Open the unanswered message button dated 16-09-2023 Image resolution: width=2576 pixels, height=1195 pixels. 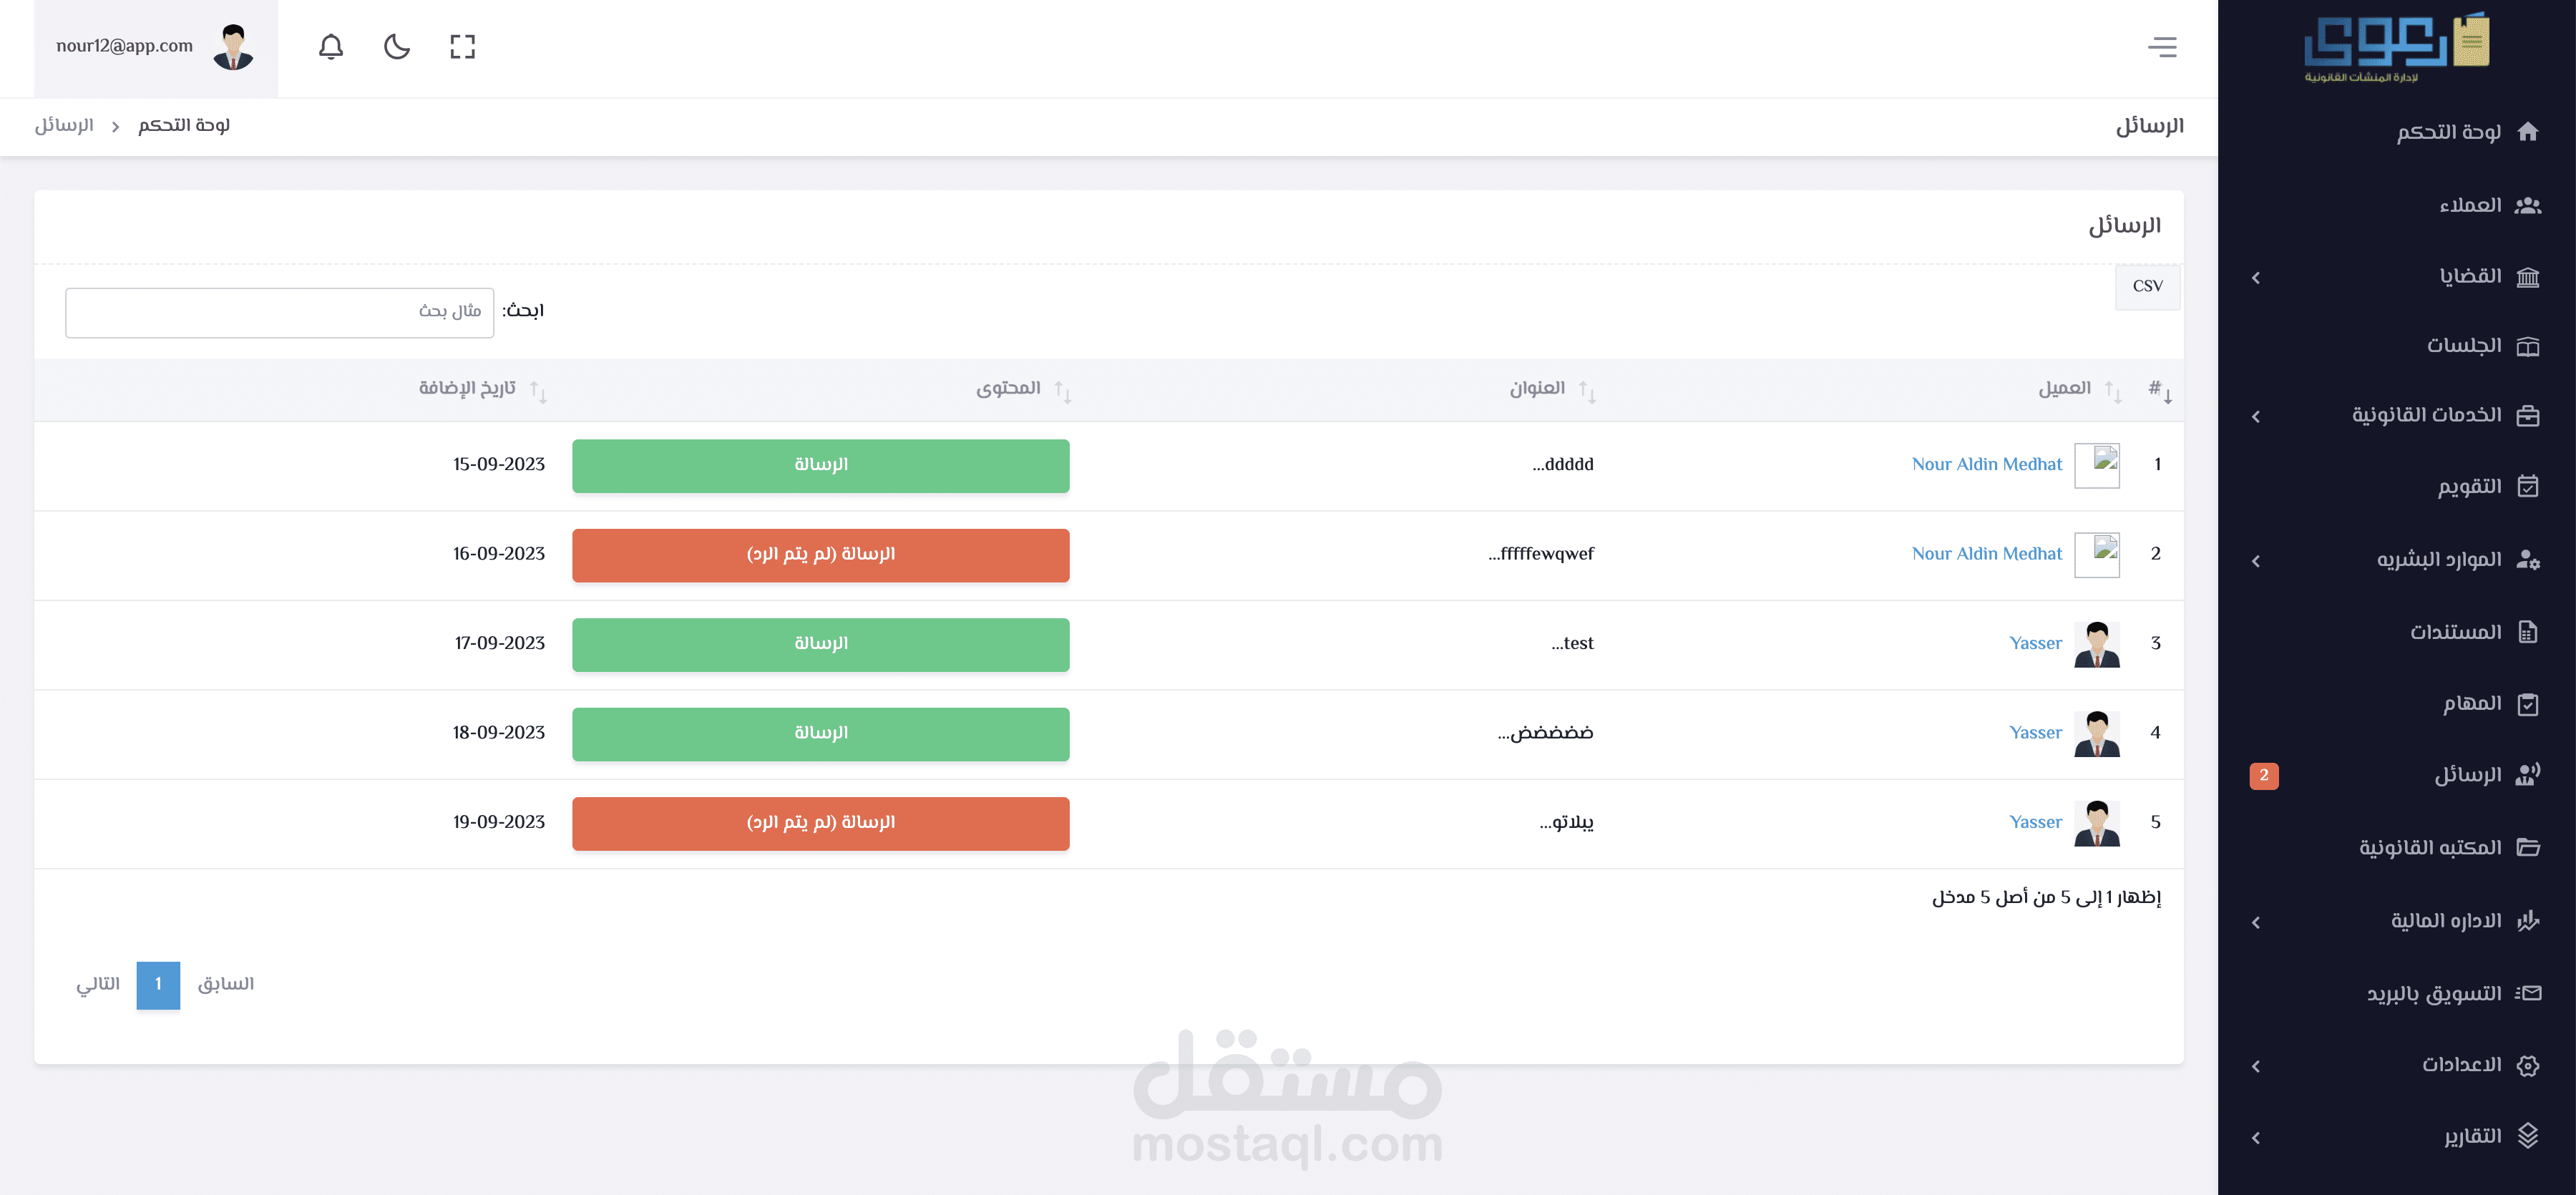(820, 555)
